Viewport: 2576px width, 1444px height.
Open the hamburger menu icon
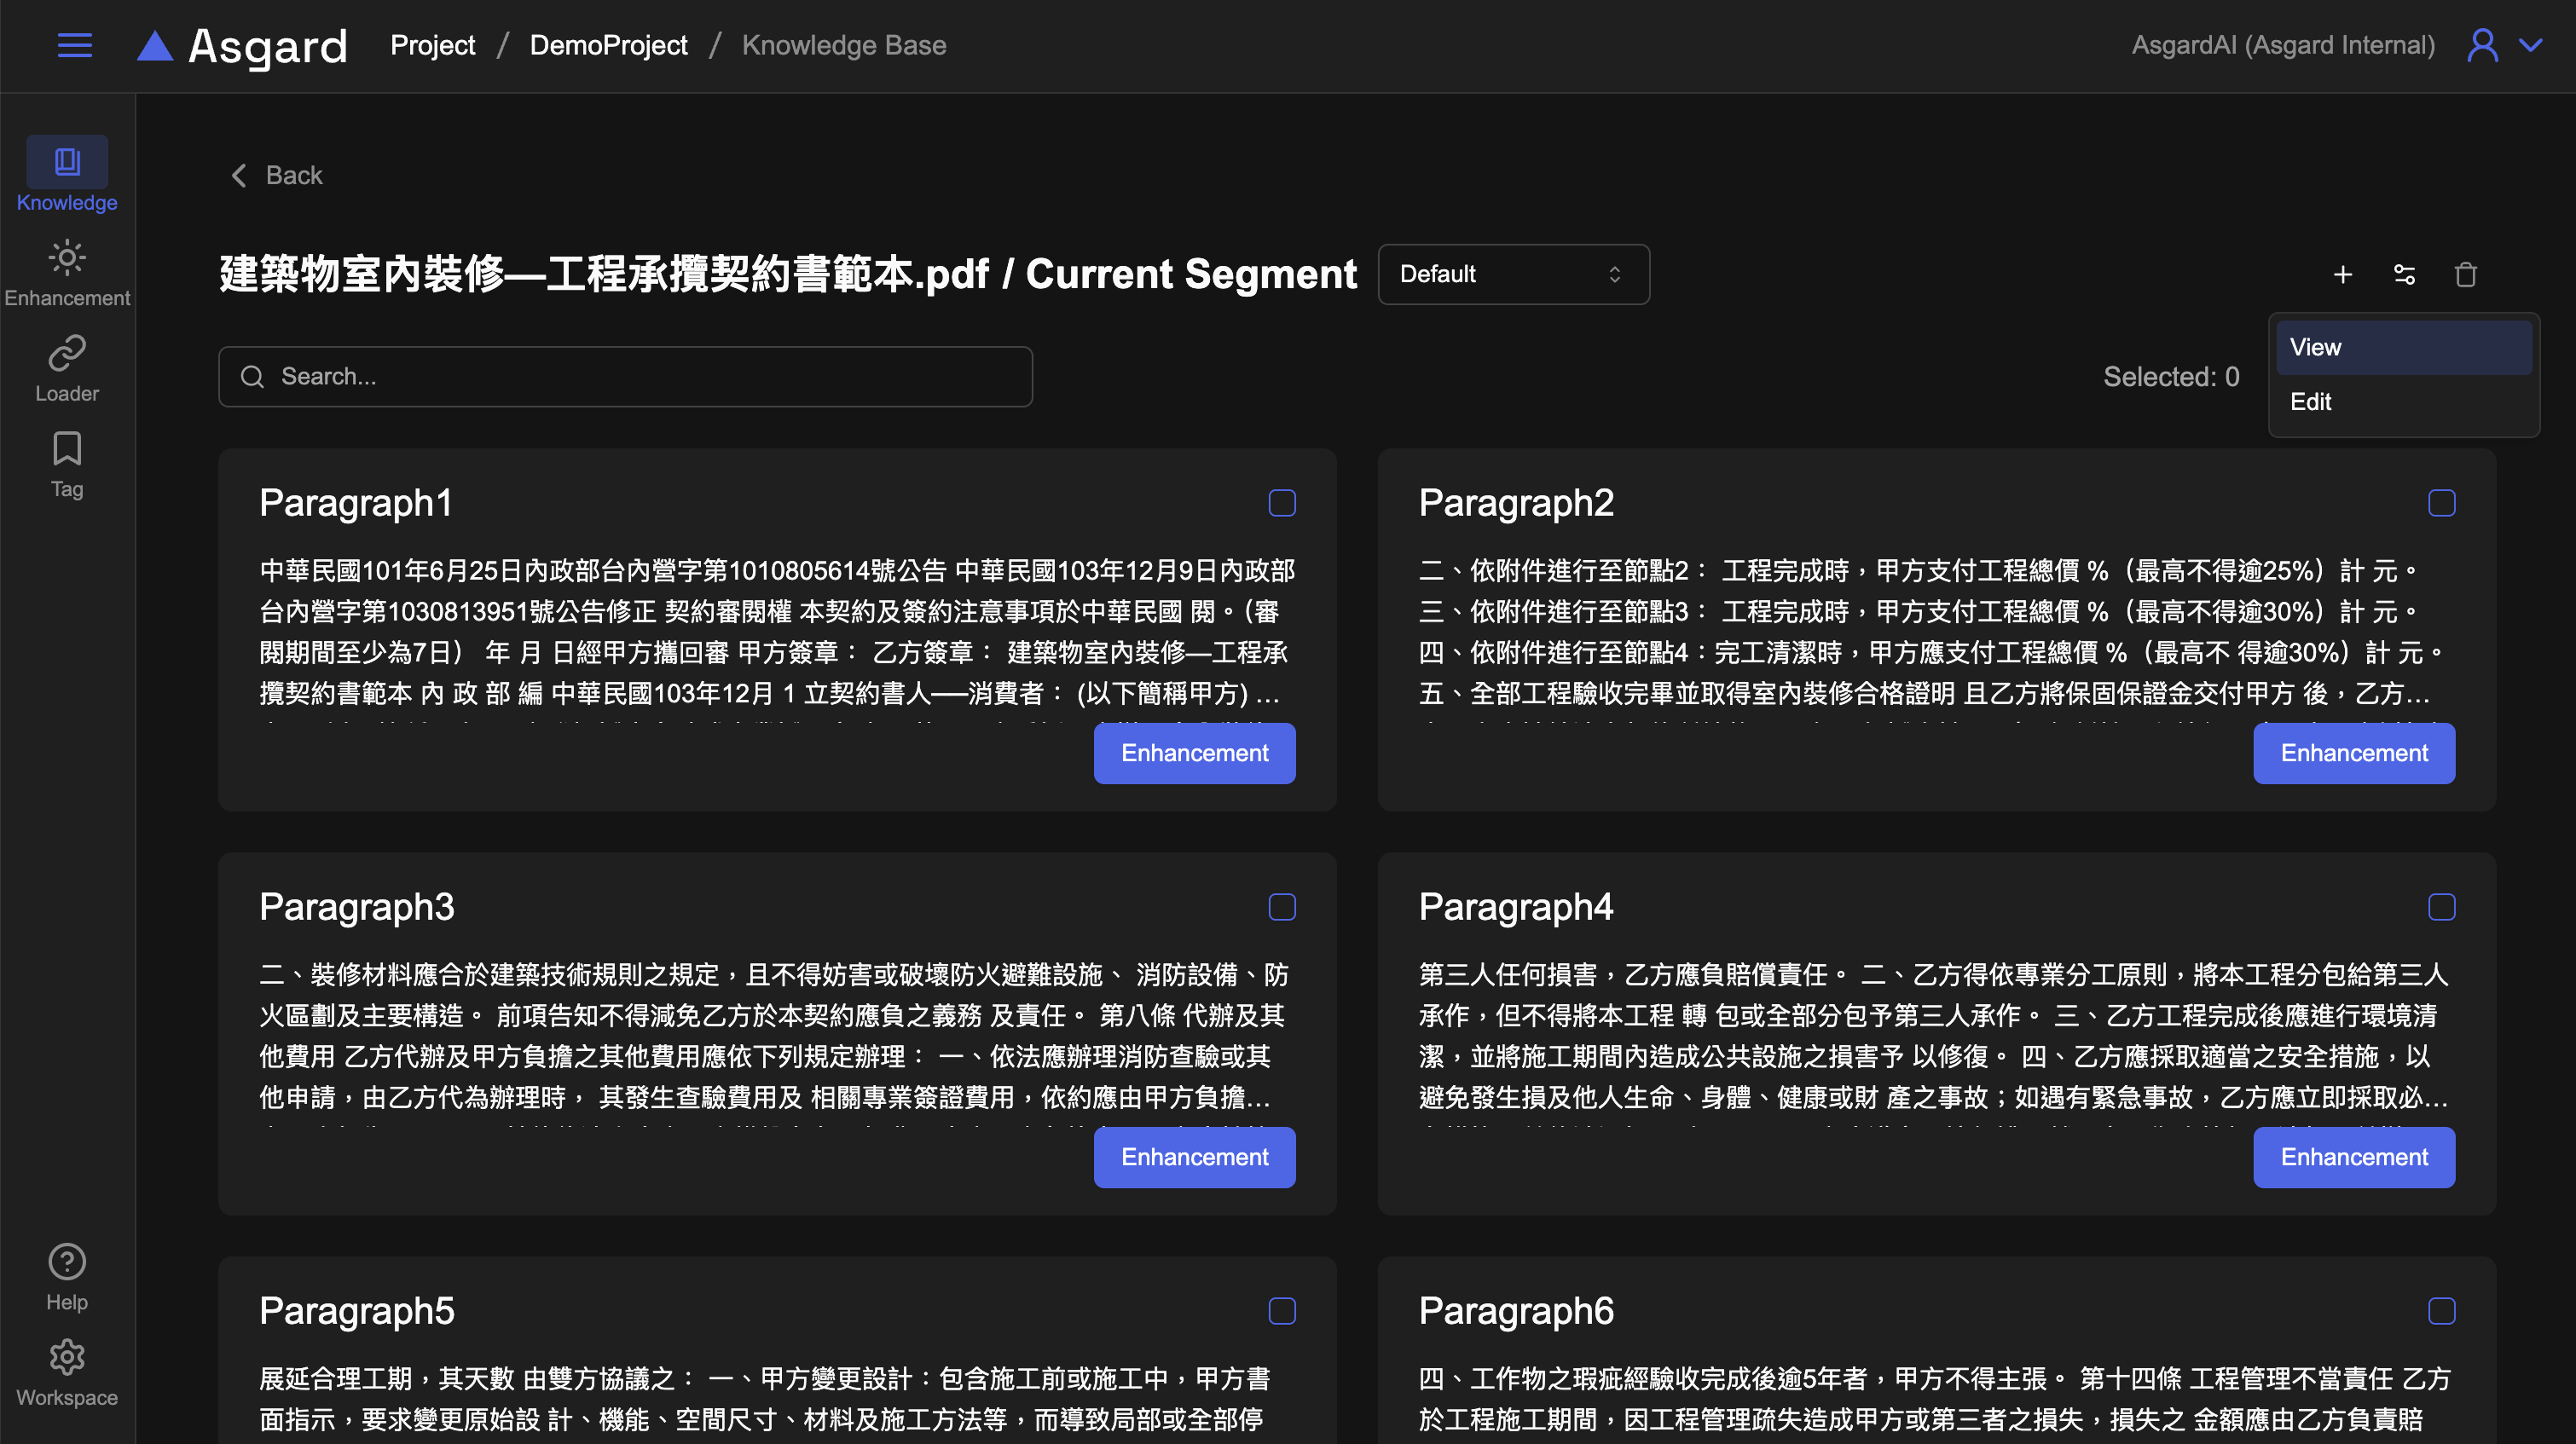coord(75,45)
